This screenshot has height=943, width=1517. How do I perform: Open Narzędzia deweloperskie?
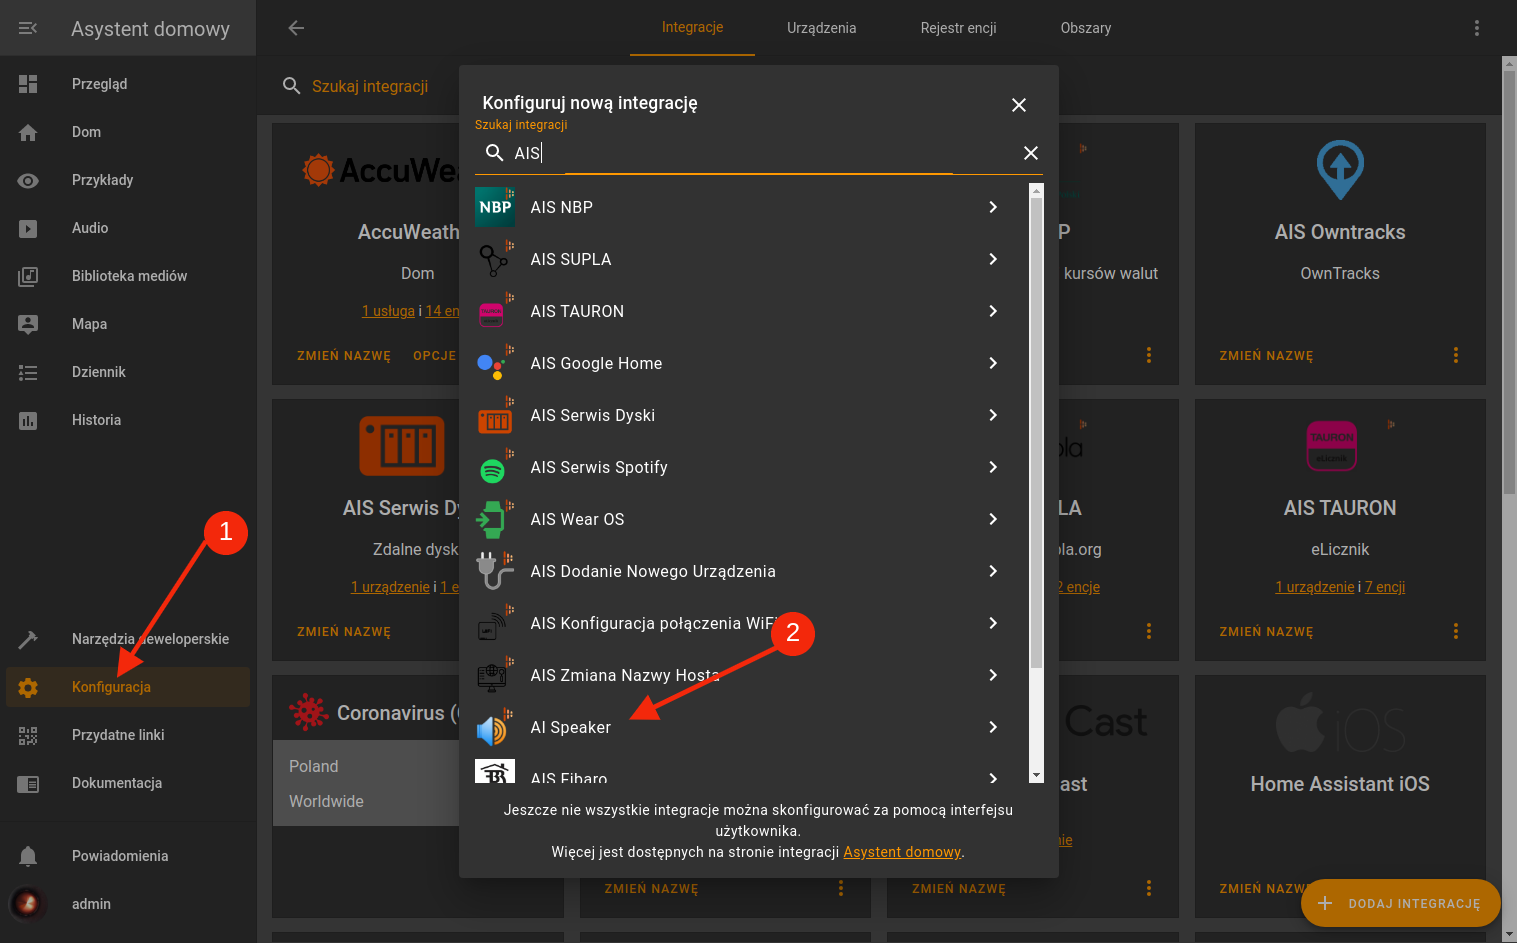click(x=128, y=639)
